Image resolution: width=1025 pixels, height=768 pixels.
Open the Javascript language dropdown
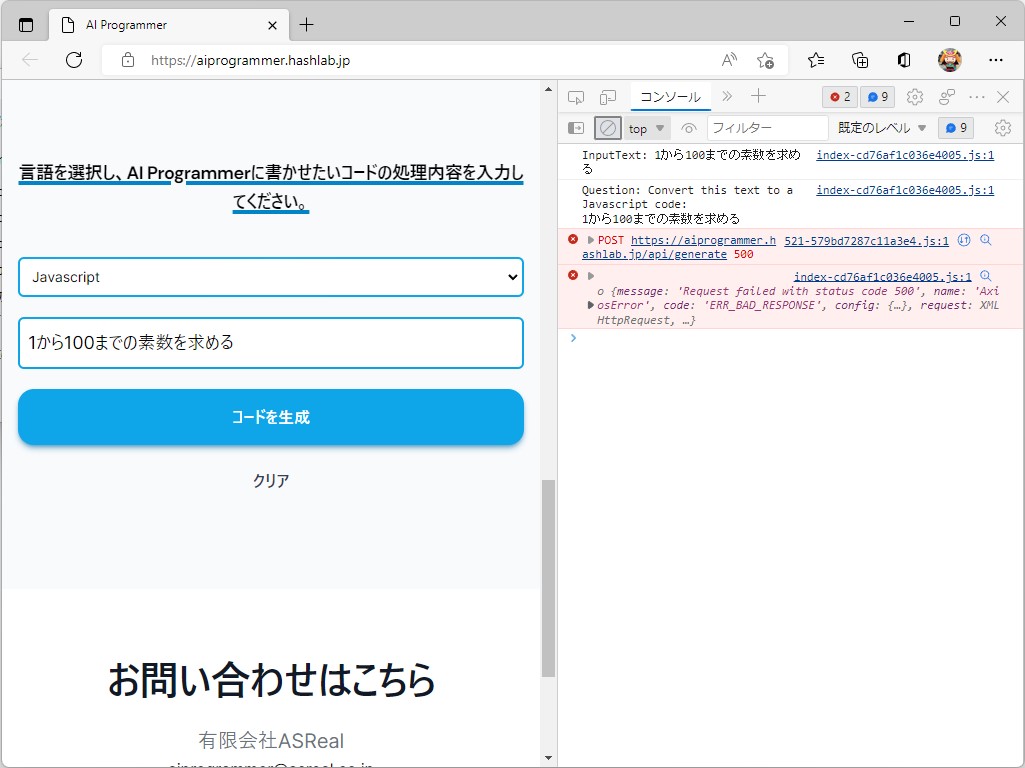tap(270, 277)
